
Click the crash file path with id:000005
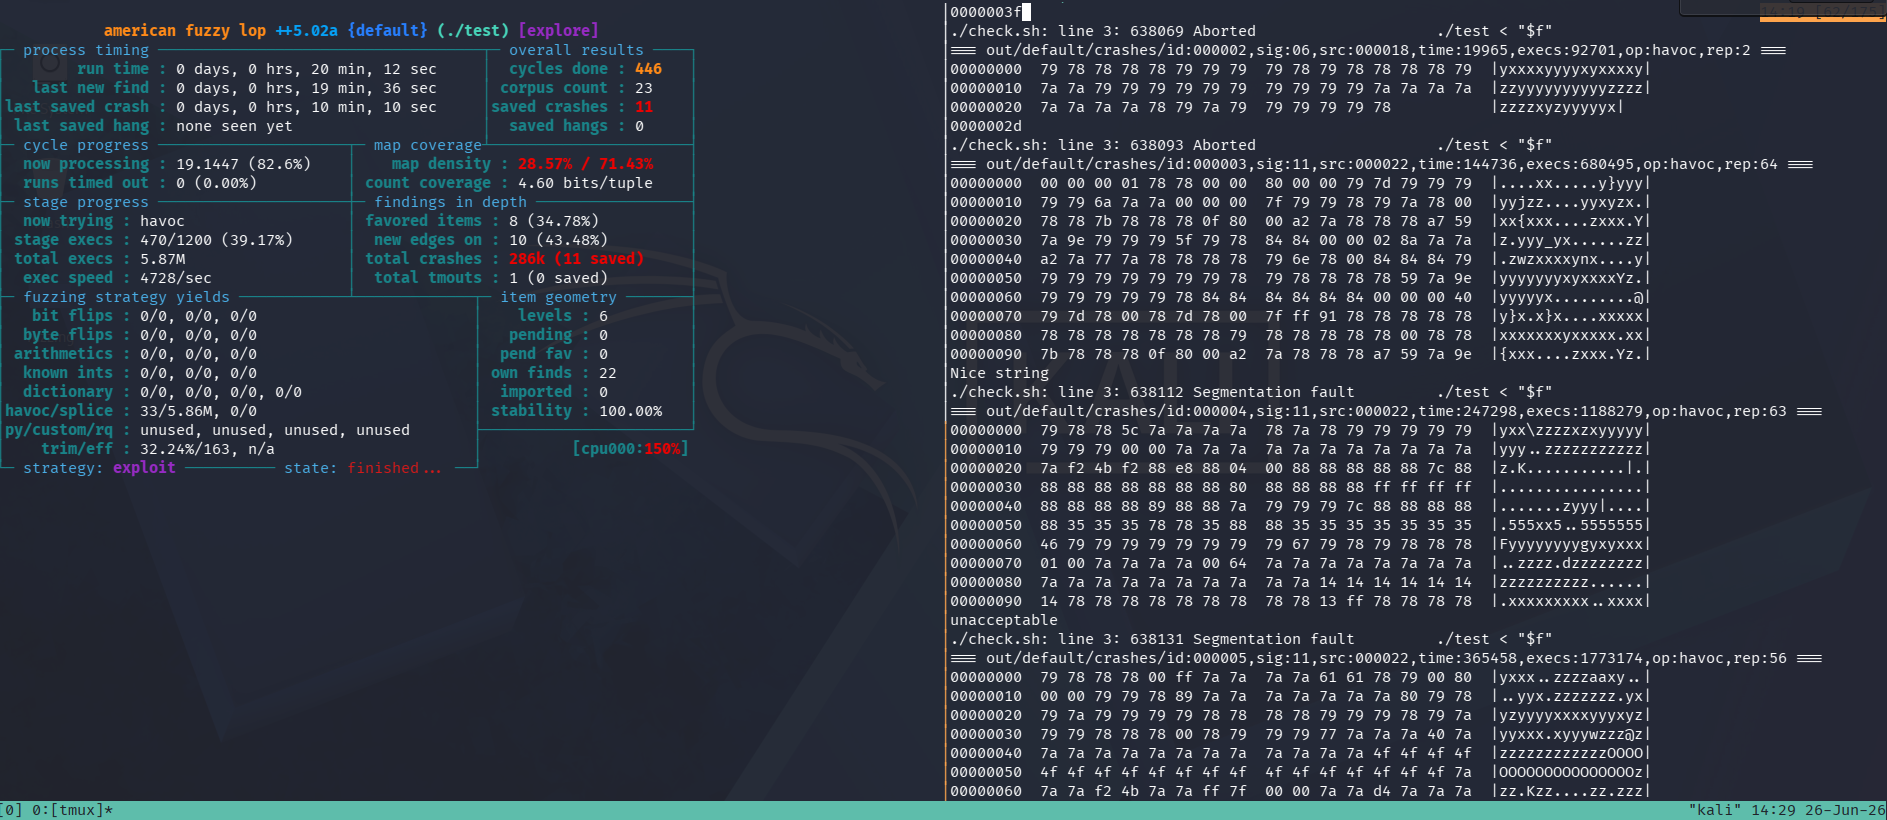(x=1386, y=658)
